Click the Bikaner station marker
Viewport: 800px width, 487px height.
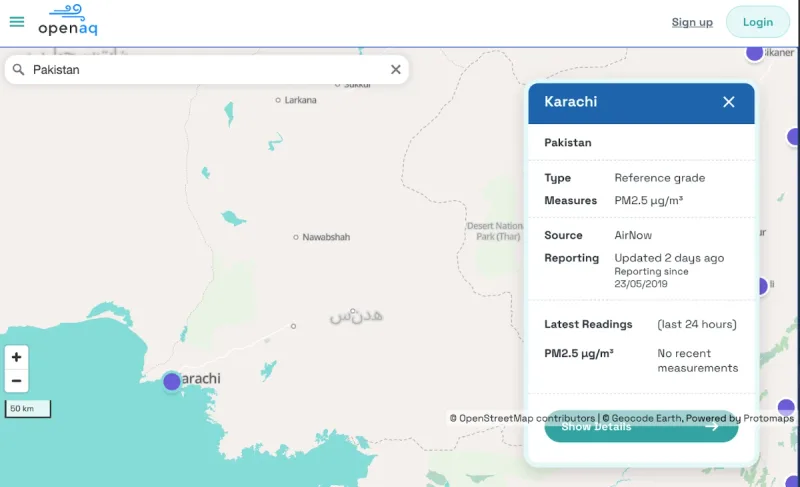(x=755, y=53)
